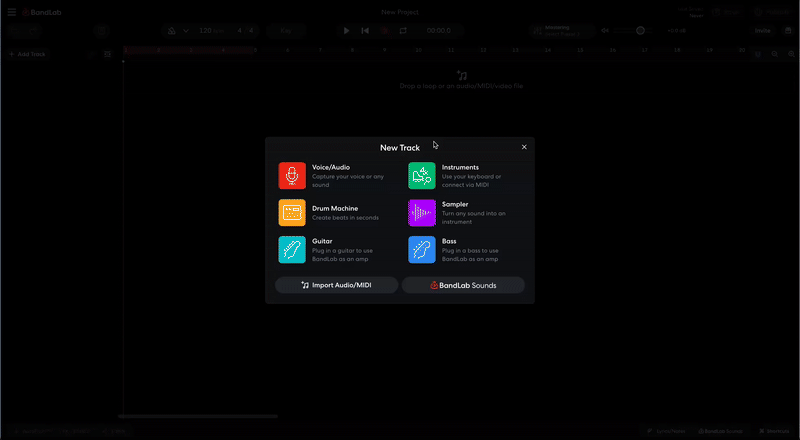Image resolution: width=800 pixels, height=440 pixels.
Task: Click the zoom in magnifier icon
Action: click(791, 54)
